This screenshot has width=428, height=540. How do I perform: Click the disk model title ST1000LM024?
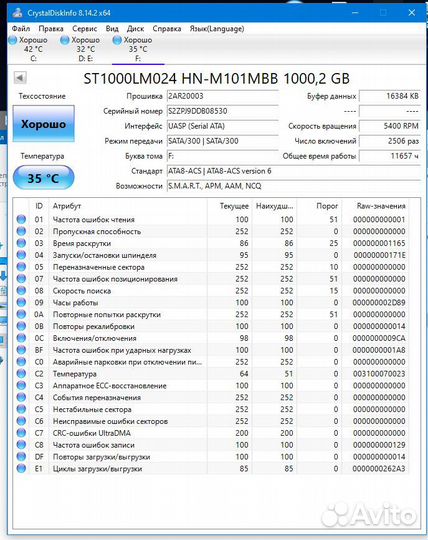pos(217,79)
